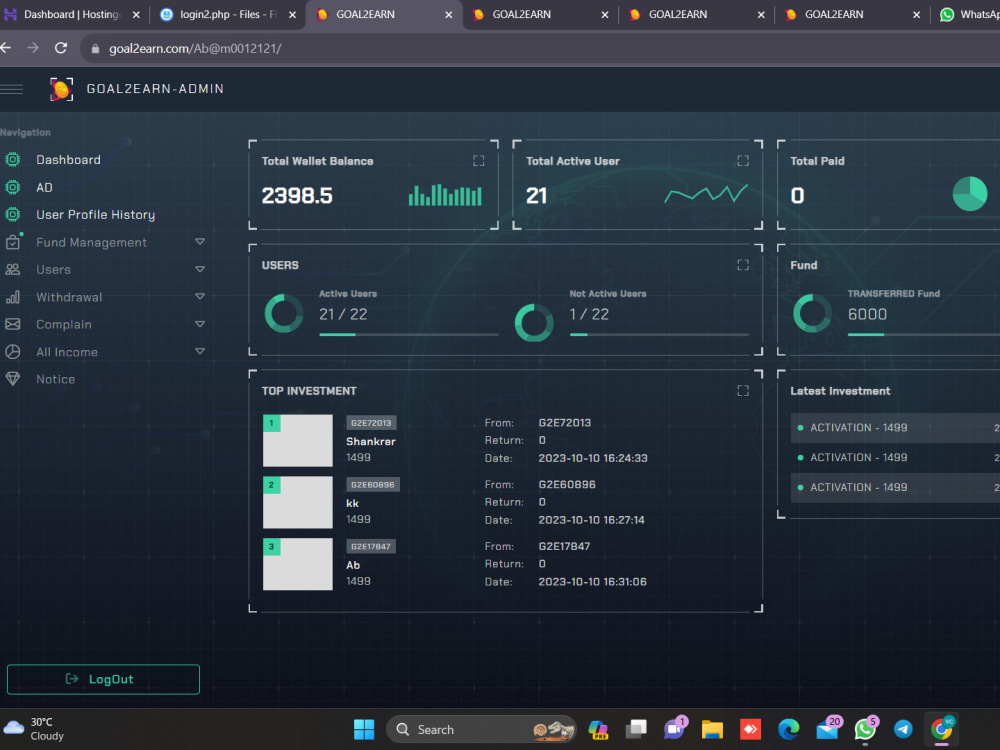Reload the page
The width and height of the screenshot is (1000, 750).
pos(61,48)
